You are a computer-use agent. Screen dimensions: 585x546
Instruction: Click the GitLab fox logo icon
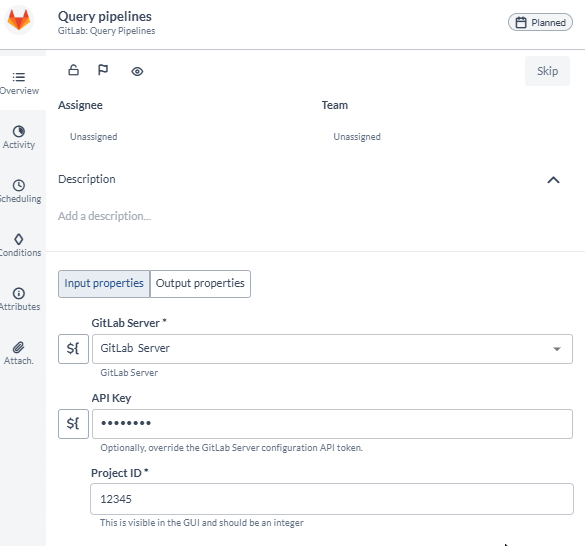point(19,20)
